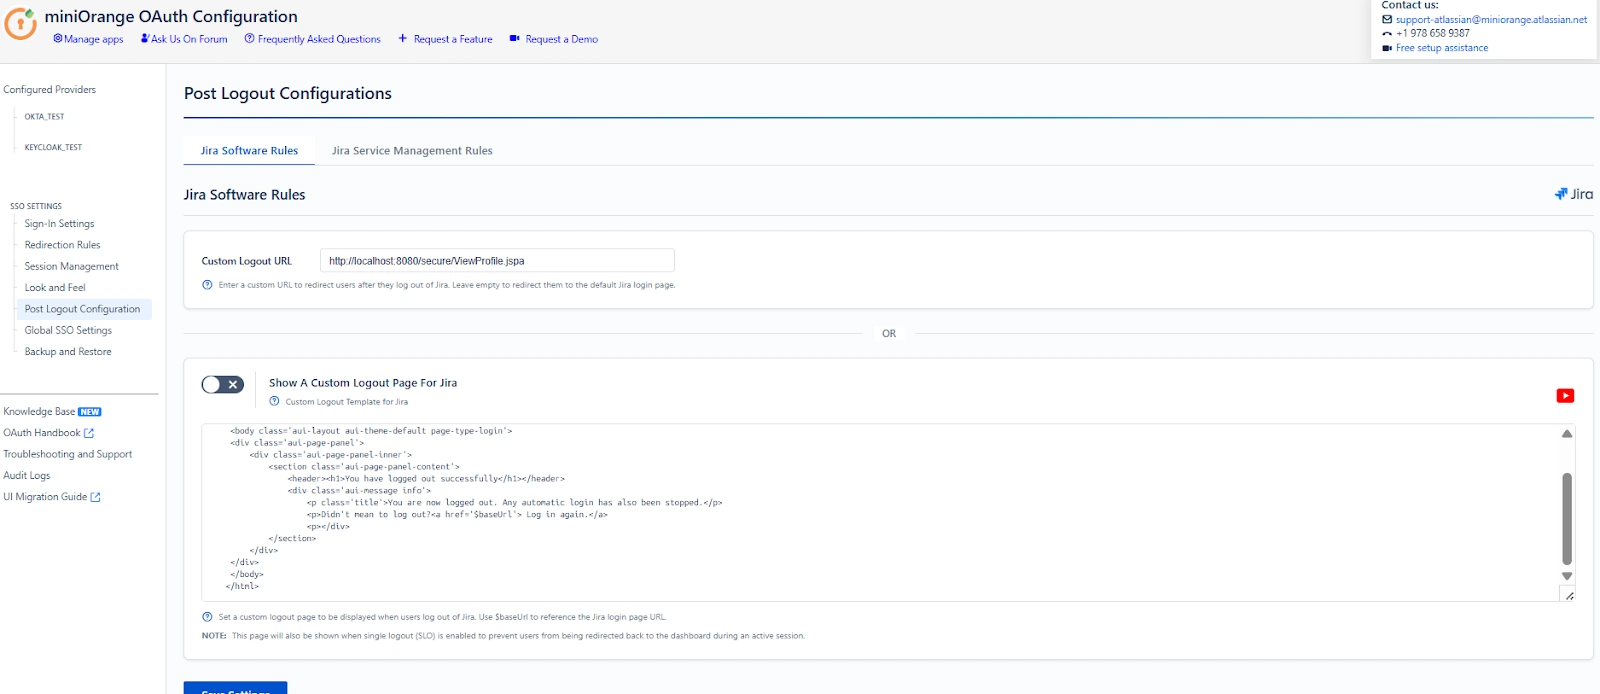Image resolution: width=1600 pixels, height=694 pixels.
Task: Open Audit Logs page
Action: coord(27,476)
